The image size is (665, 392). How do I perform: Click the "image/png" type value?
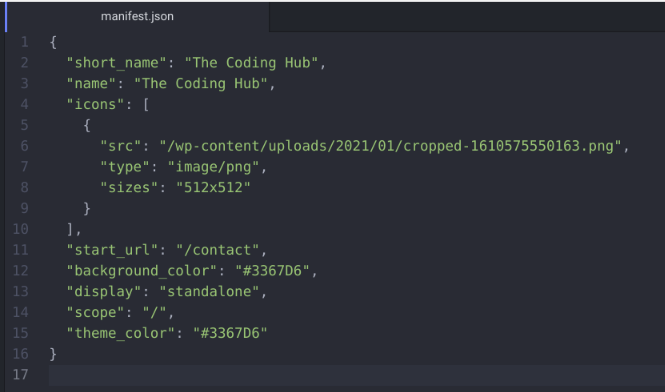pyautogui.click(x=213, y=167)
